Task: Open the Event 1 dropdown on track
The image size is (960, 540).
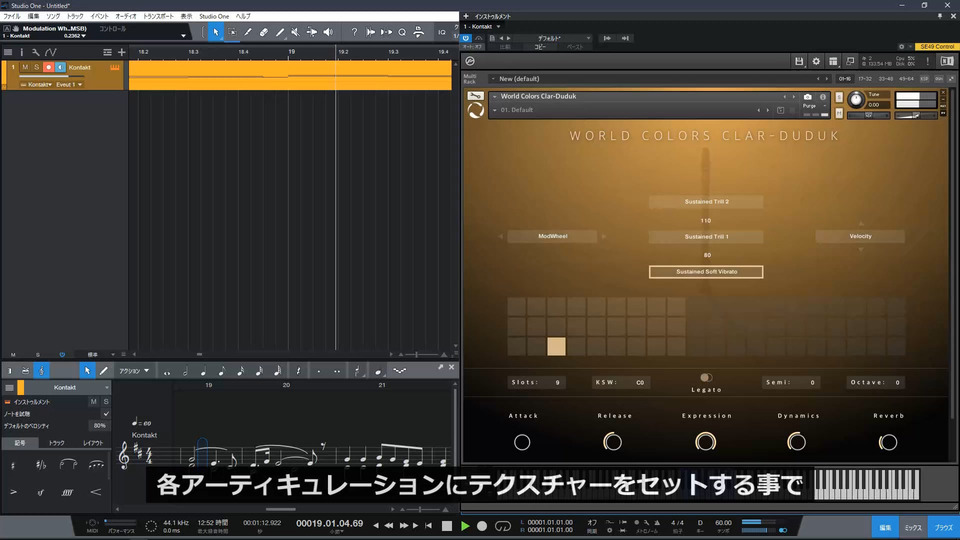Action: (69, 84)
